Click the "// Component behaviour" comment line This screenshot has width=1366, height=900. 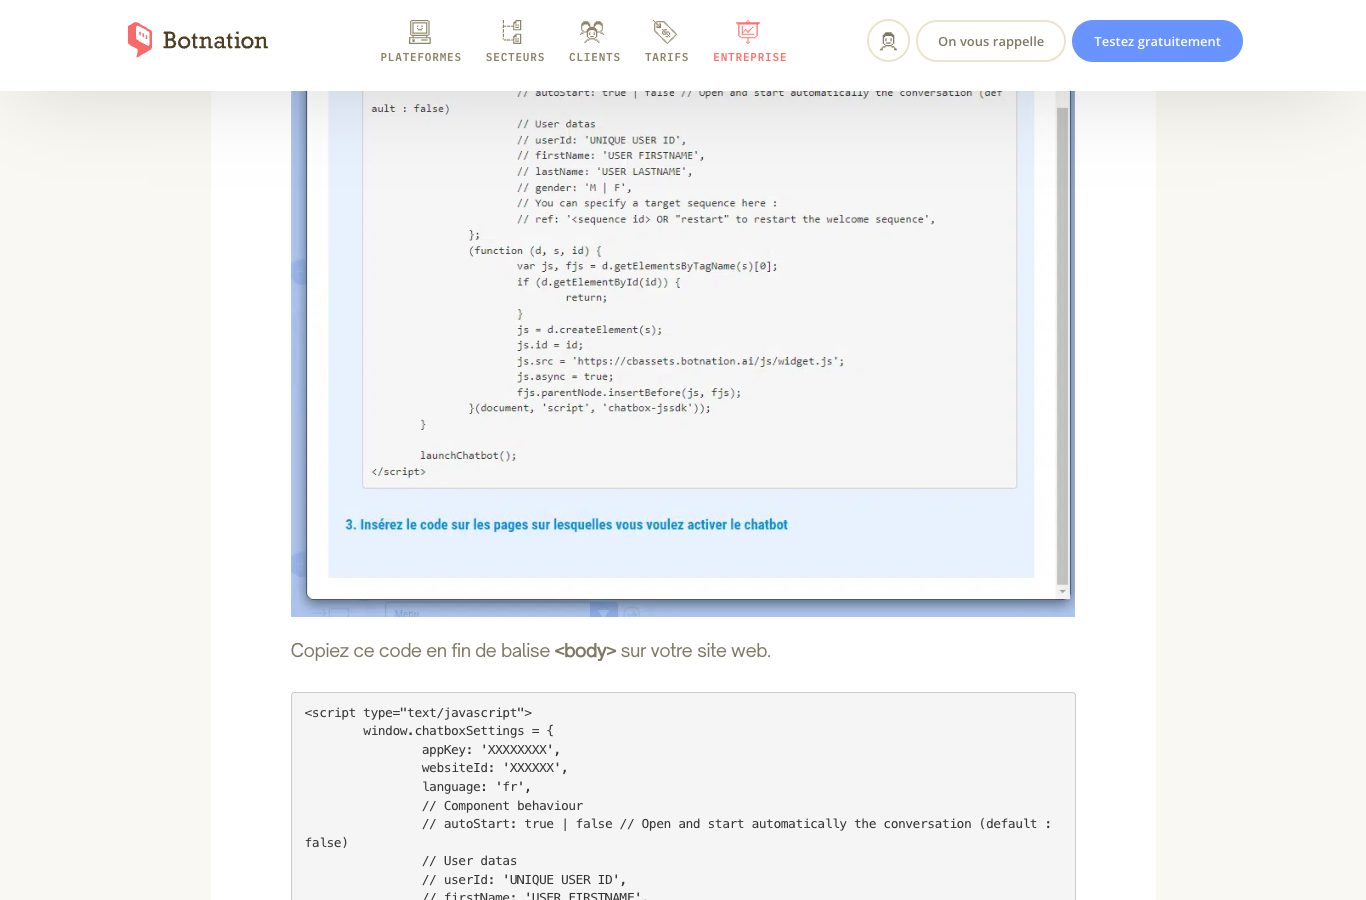pos(502,806)
